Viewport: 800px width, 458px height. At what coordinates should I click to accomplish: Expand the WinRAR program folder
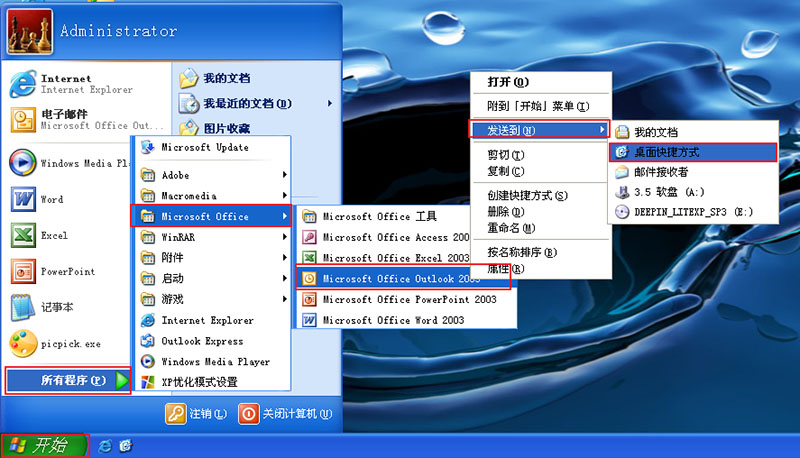(x=213, y=237)
